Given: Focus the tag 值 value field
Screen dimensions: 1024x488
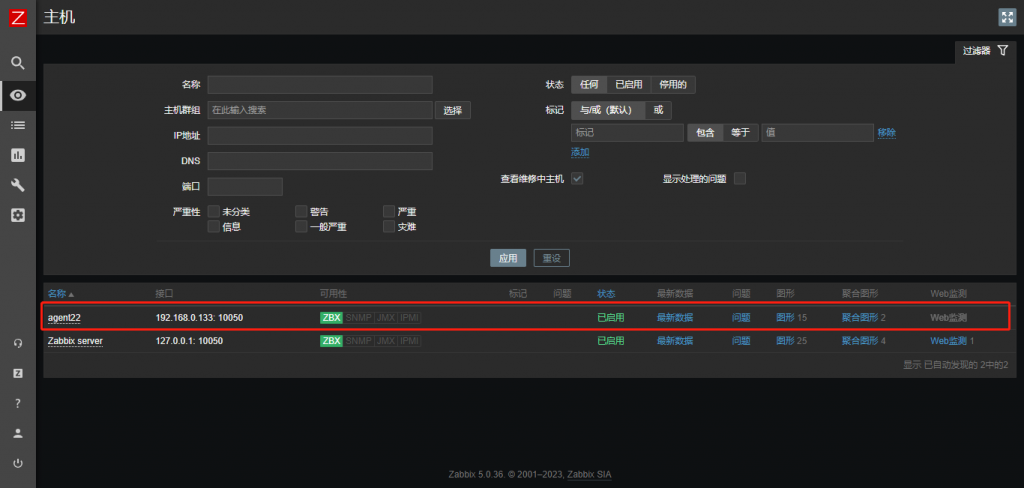Looking at the screenshot, I should pyautogui.click(x=817, y=133).
